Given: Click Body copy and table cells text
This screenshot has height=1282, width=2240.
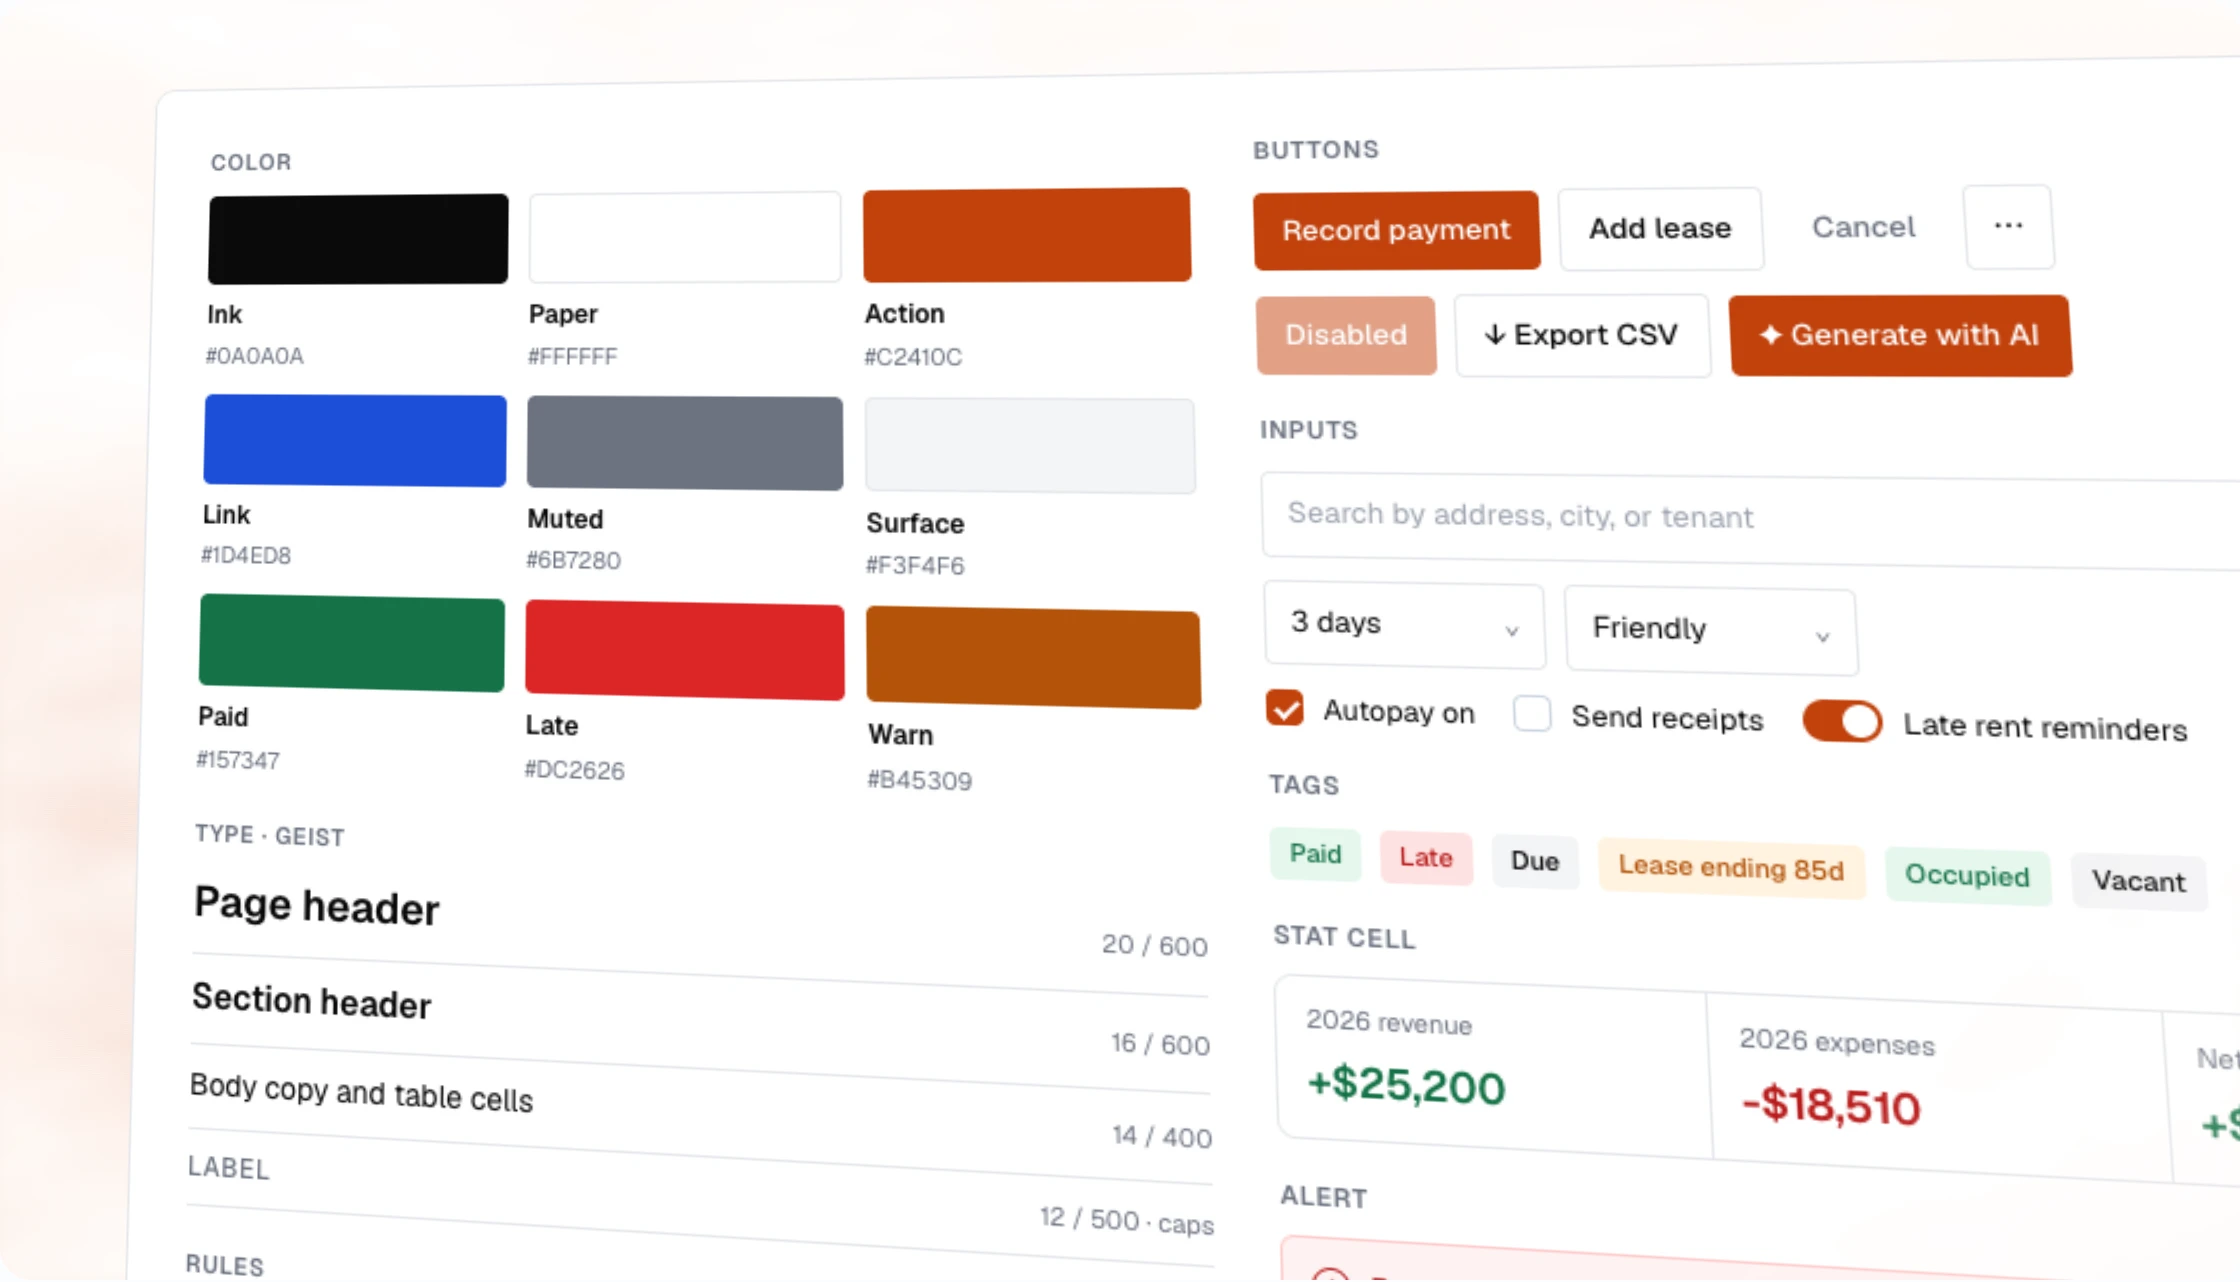Looking at the screenshot, I should click(x=361, y=1093).
